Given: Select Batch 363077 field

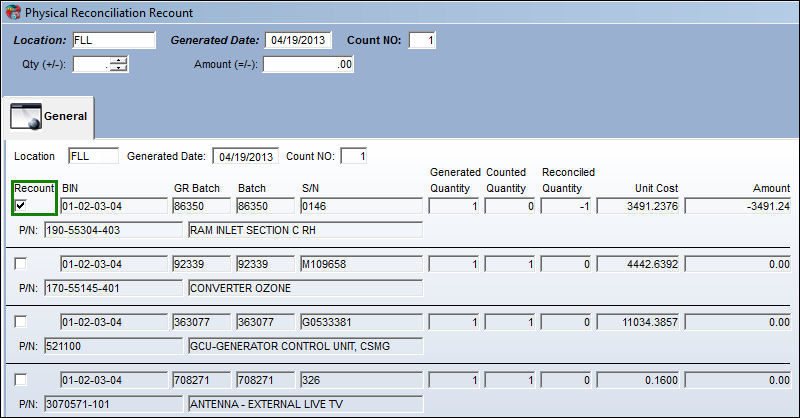Looking at the screenshot, I should 265,323.
